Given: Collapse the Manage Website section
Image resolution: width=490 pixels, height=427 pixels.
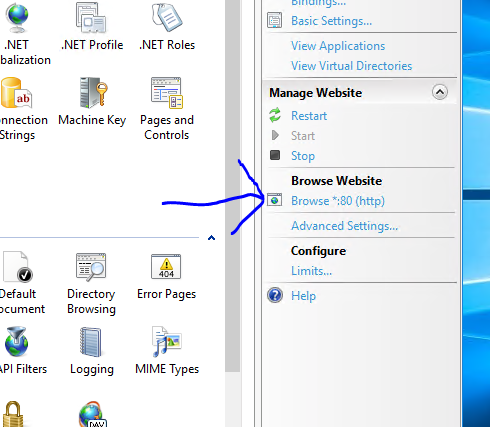Looking at the screenshot, I should (440, 92).
